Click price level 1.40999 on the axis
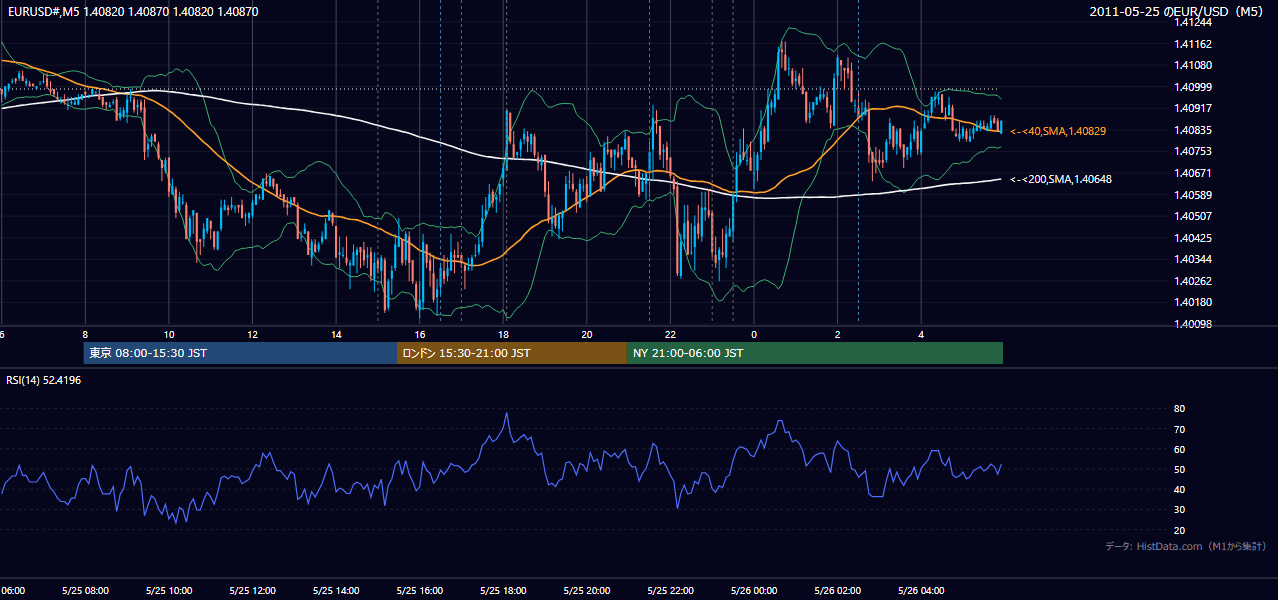Image resolution: width=1278 pixels, height=600 pixels. [x=1193, y=87]
